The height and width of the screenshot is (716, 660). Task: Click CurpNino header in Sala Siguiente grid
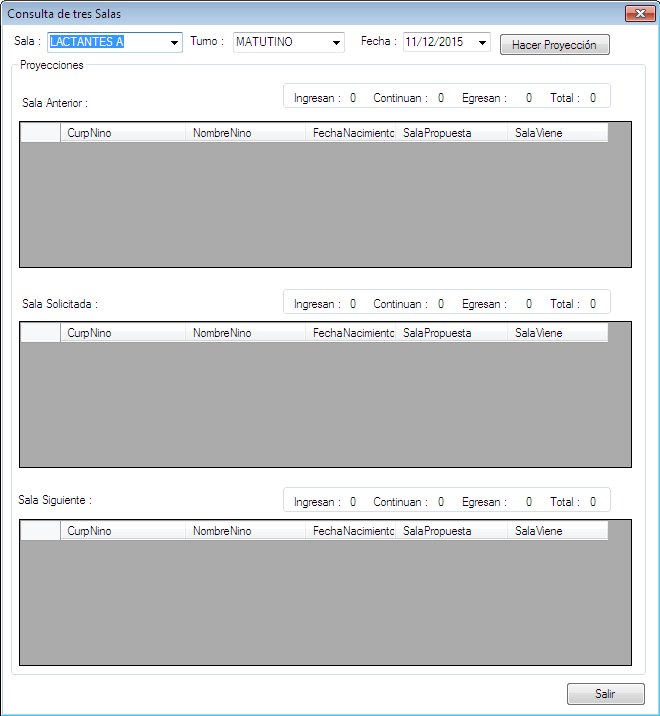[123, 531]
